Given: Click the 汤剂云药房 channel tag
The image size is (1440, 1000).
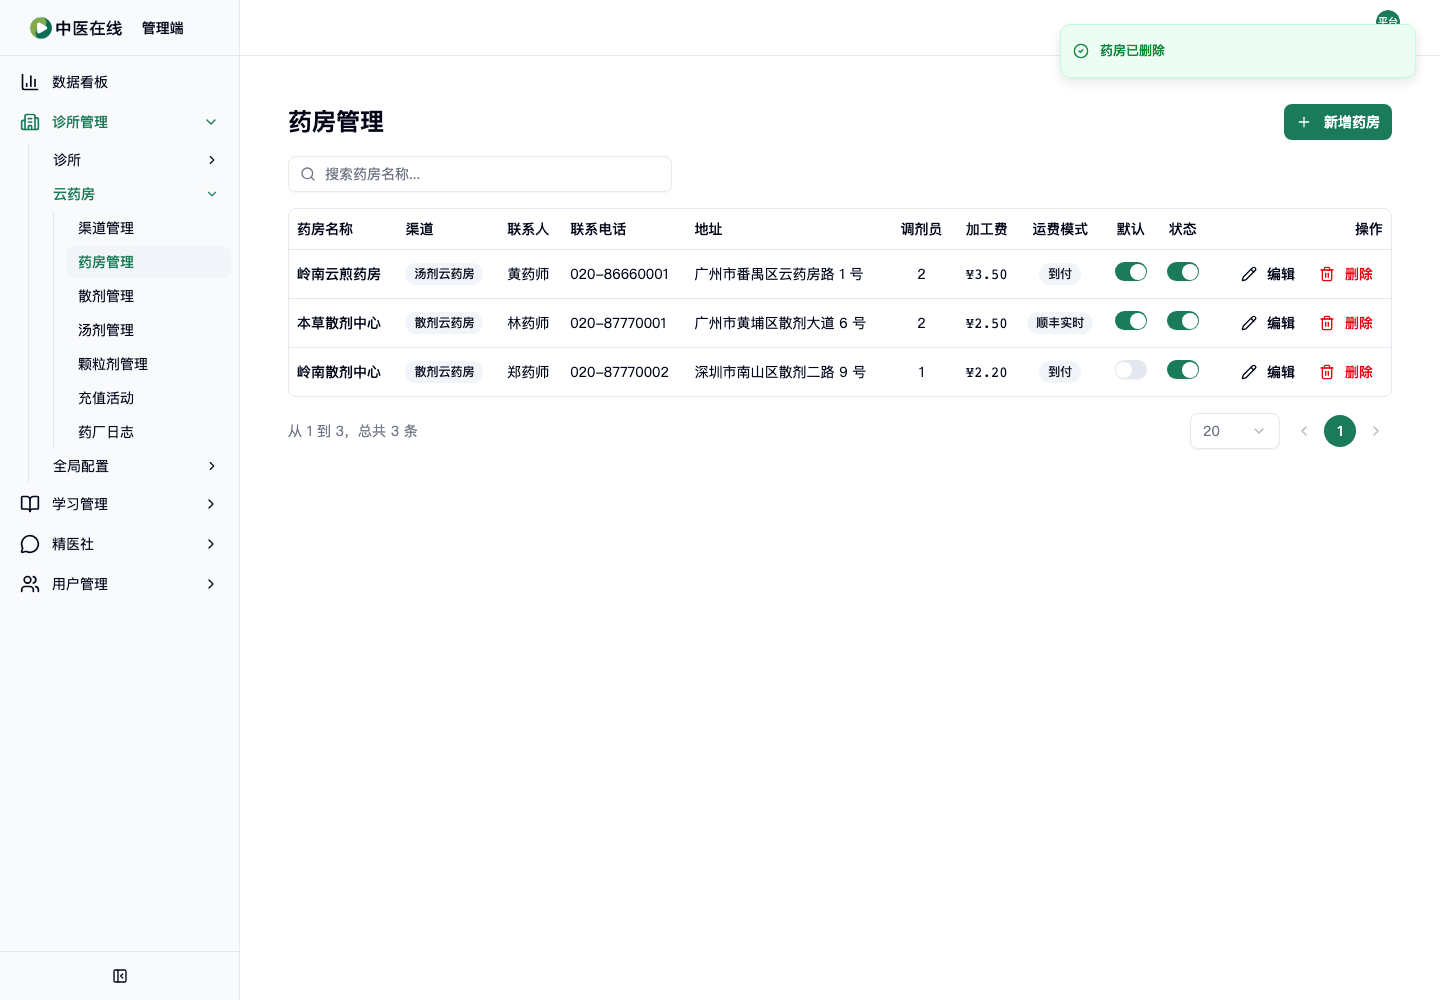Looking at the screenshot, I should click(444, 274).
